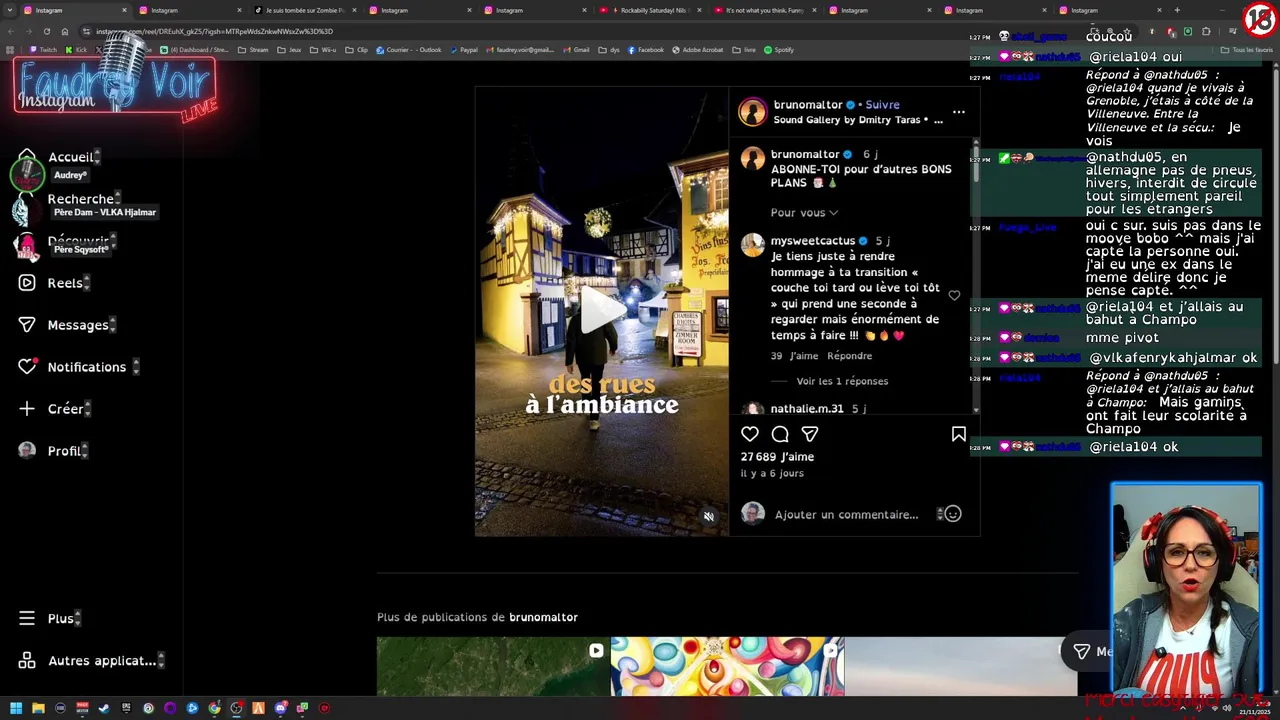Image resolution: width=1280 pixels, height=720 pixels.
Task: Open Spotify bookmark
Action: click(779, 50)
